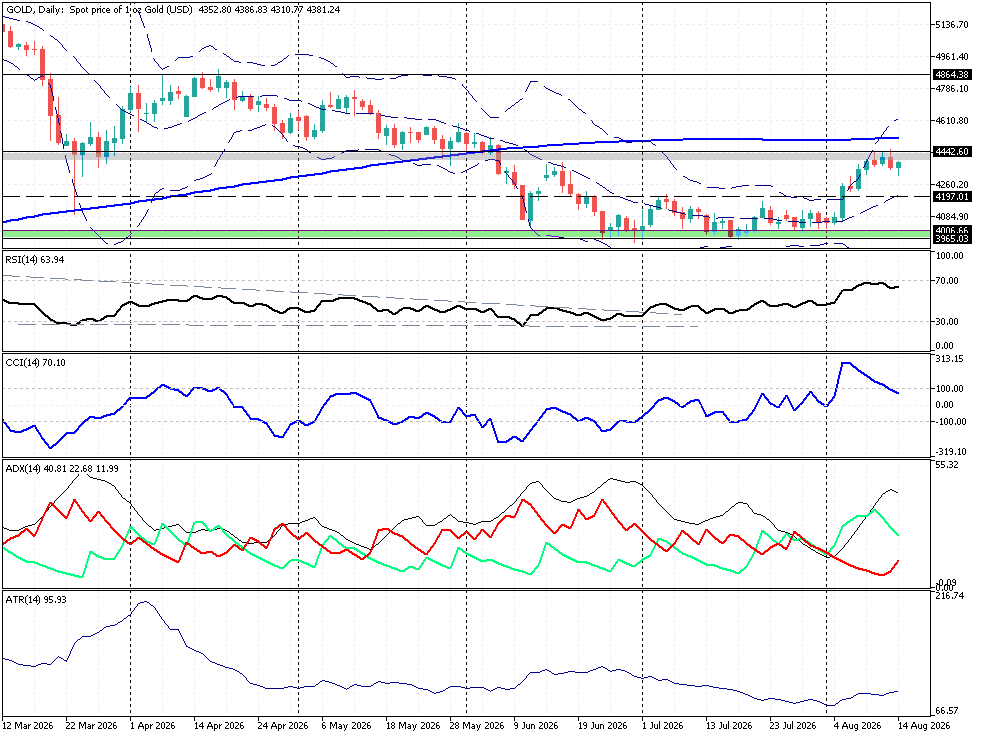Click the ATR scale value 216.74
Viewport: 983px width, 737px height.
click(949, 596)
